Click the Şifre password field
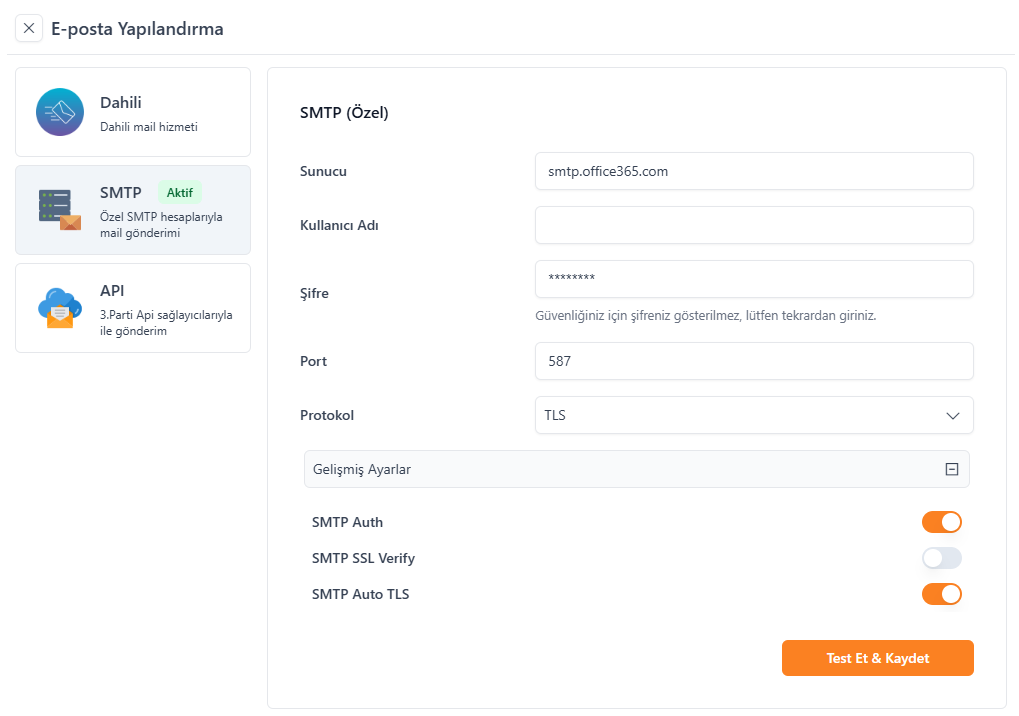Viewport: 1019px width, 716px height. point(754,279)
